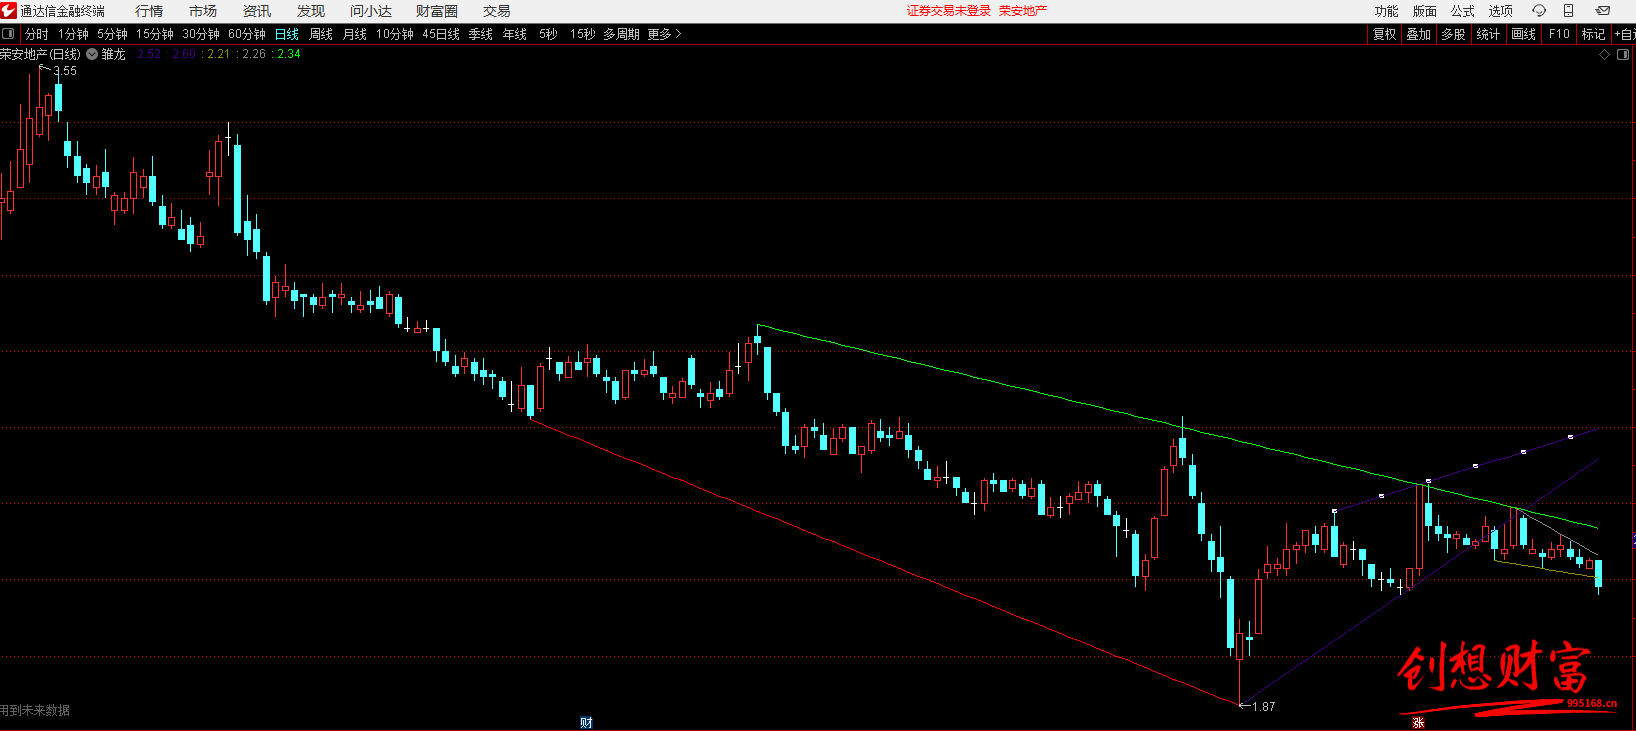Open the 选项 menu
Screen dimensions: 1636x731
1500,11
